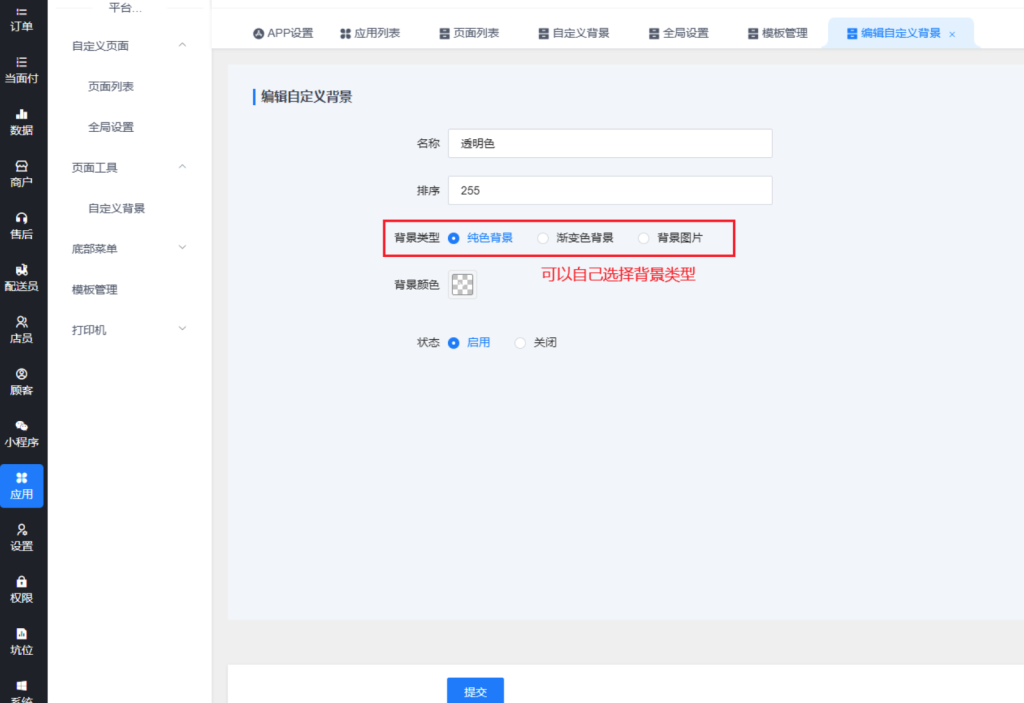Screen dimensions: 1024x703
Task: Select the 渐变色背景 radio option
Action: coord(543,238)
